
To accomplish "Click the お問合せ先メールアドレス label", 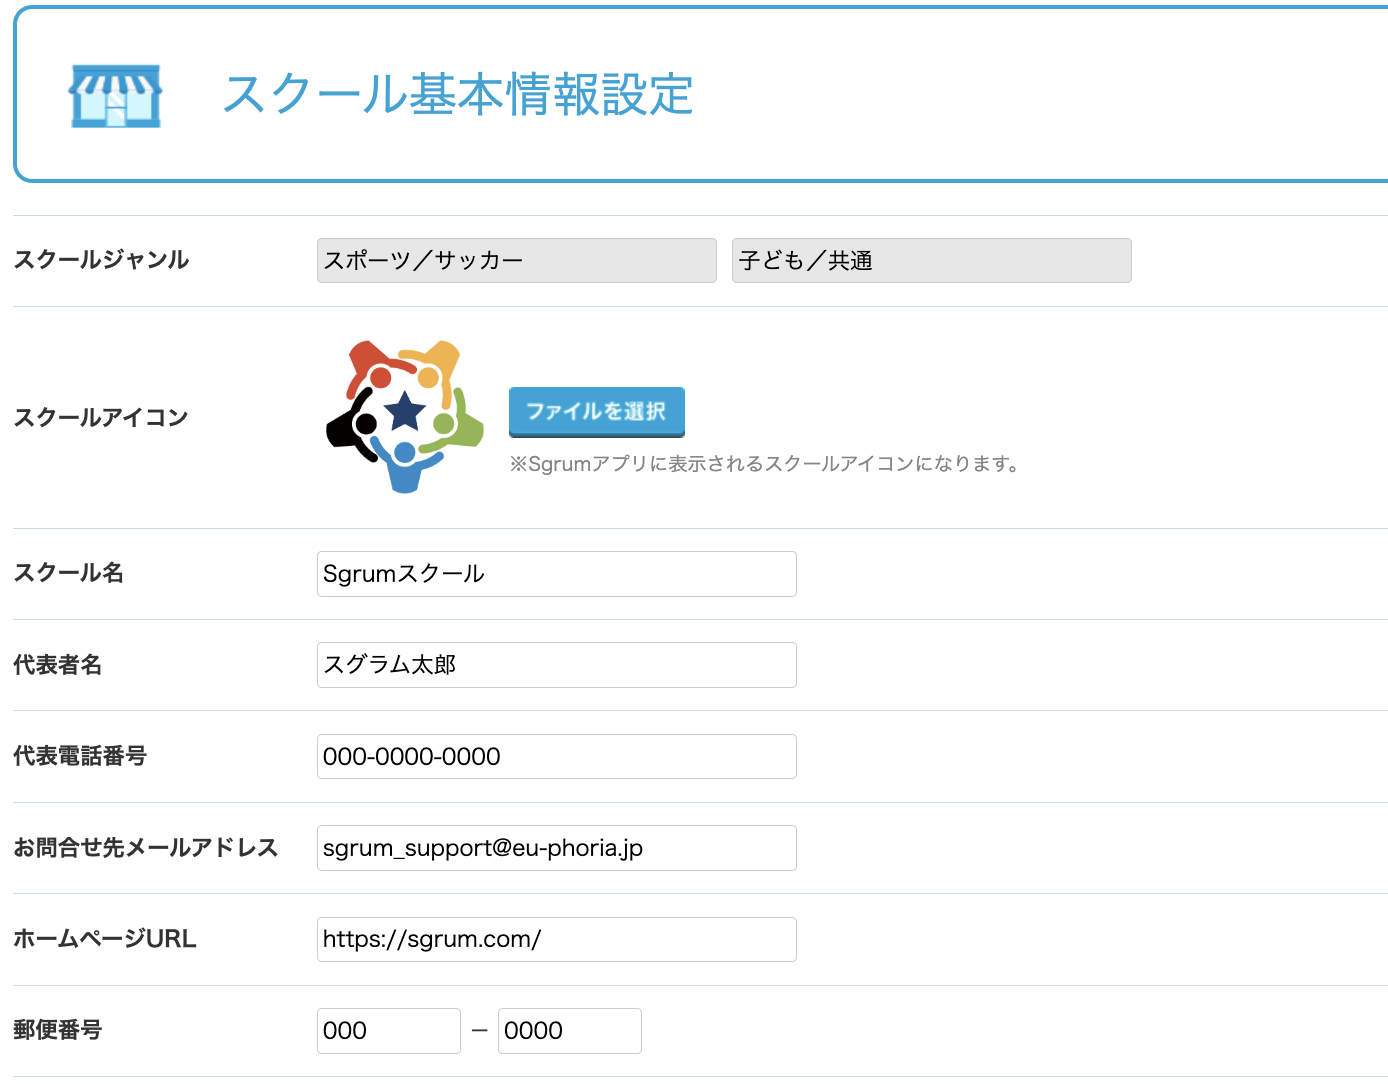I will [146, 848].
